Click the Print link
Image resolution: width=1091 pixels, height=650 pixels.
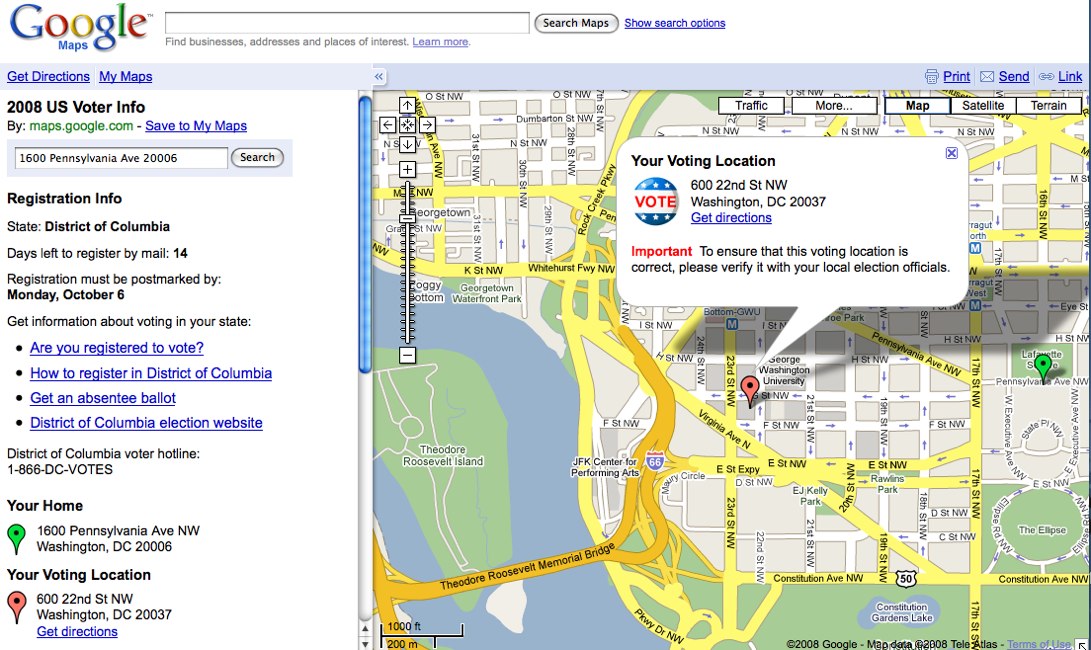pos(956,77)
